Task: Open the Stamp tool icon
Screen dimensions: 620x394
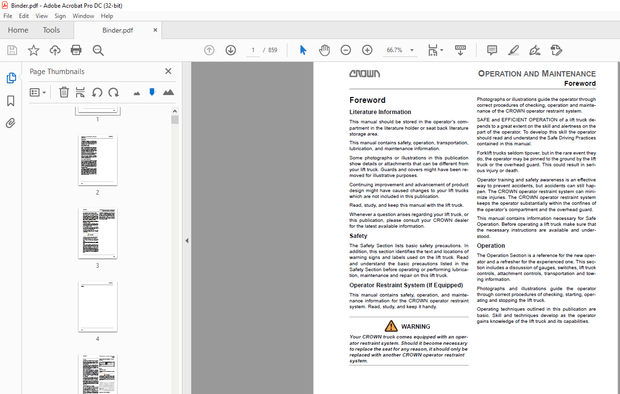Action: [x=556, y=50]
